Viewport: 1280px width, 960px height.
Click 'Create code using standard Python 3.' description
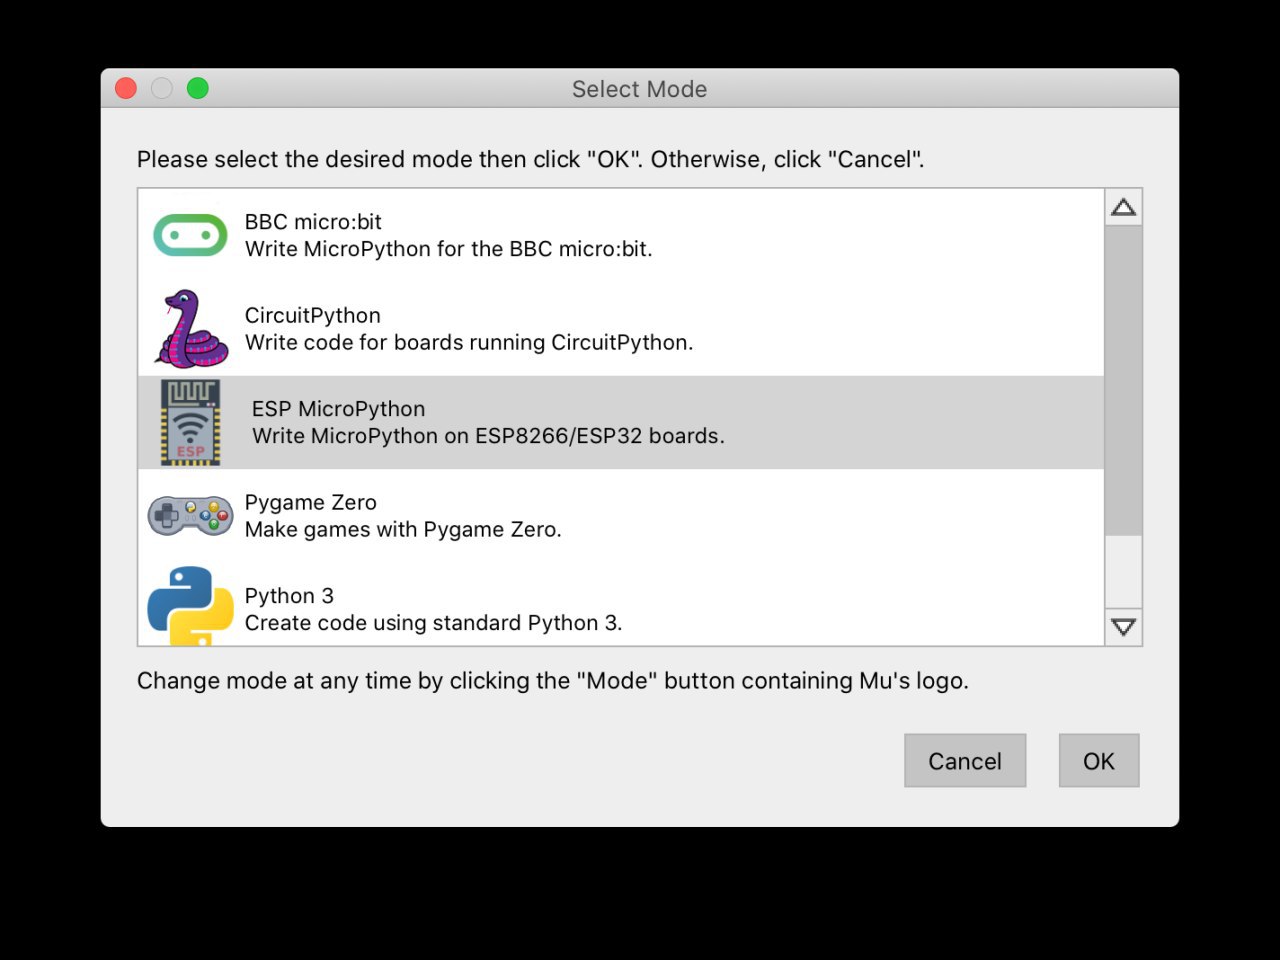pos(434,623)
